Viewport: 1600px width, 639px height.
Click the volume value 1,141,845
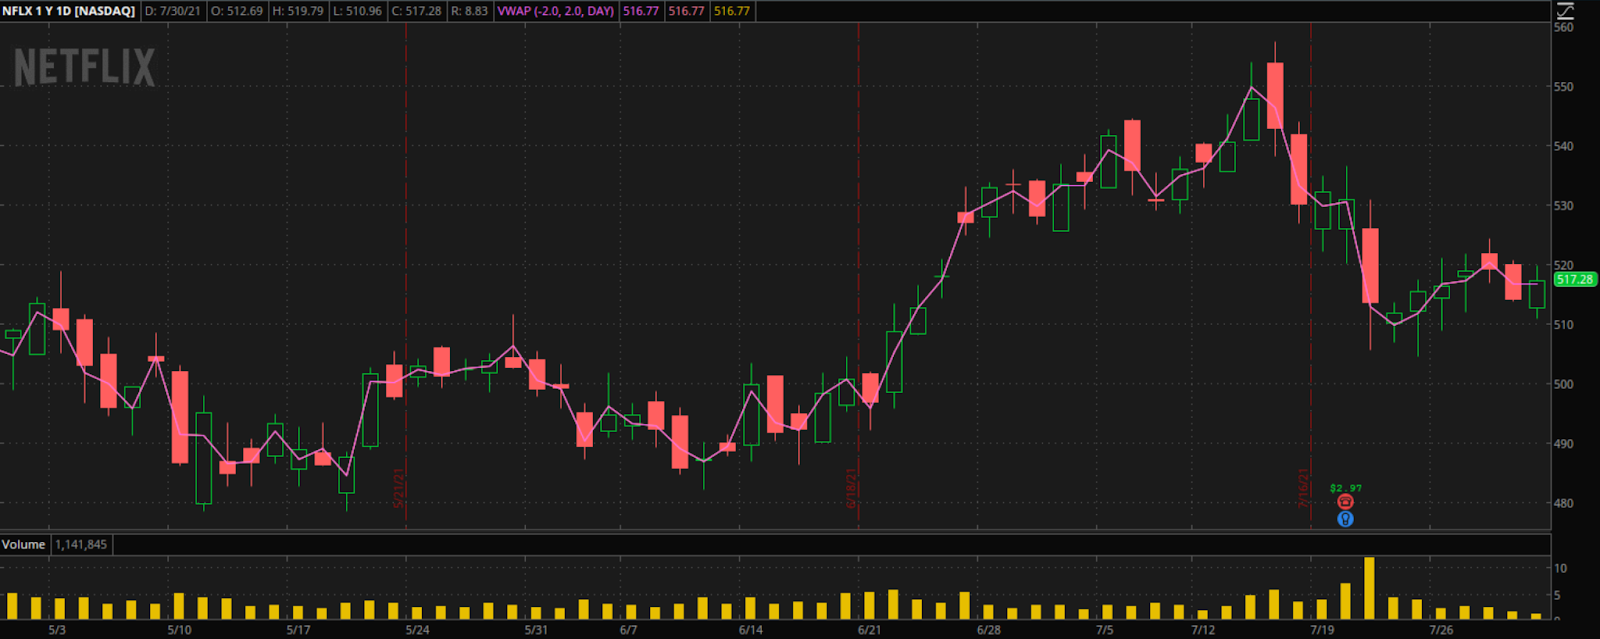tap(81, 545)
